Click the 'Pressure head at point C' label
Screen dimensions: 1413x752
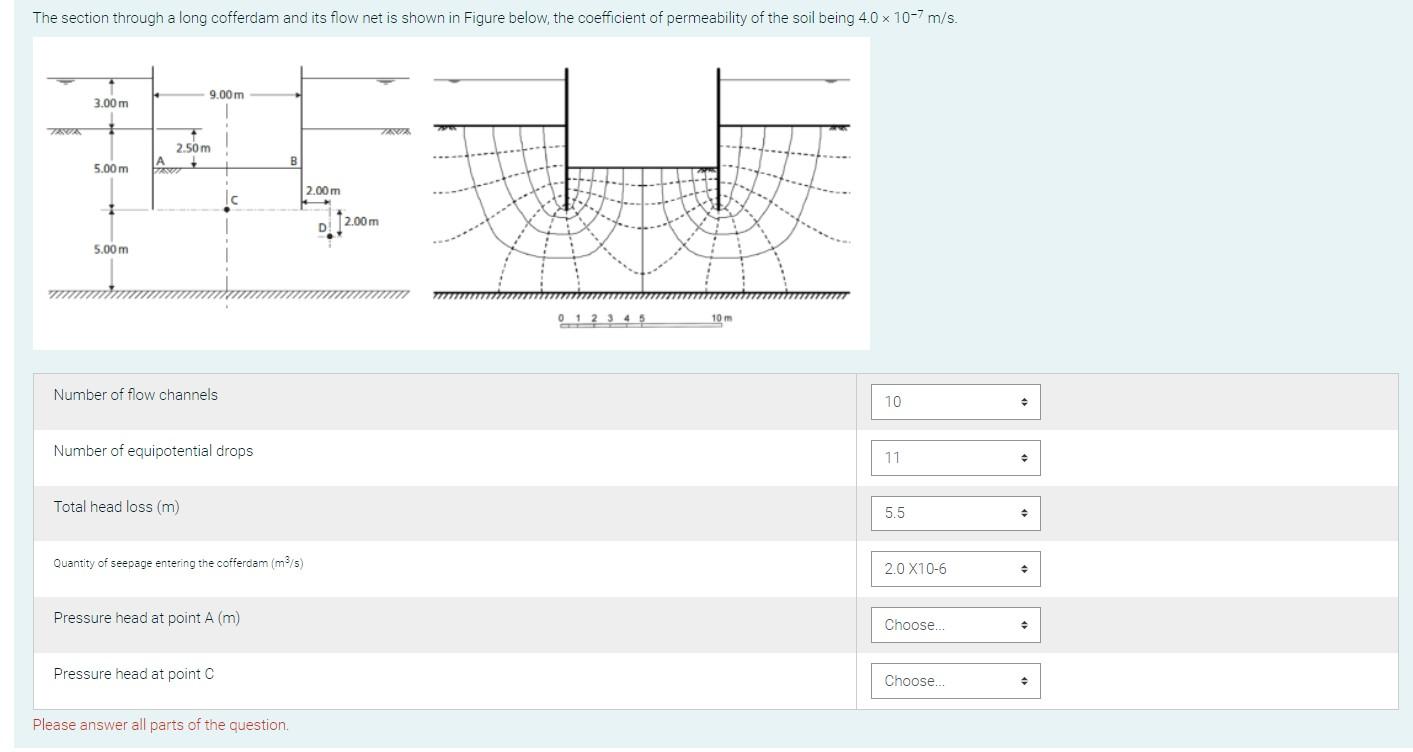[134, 674]
